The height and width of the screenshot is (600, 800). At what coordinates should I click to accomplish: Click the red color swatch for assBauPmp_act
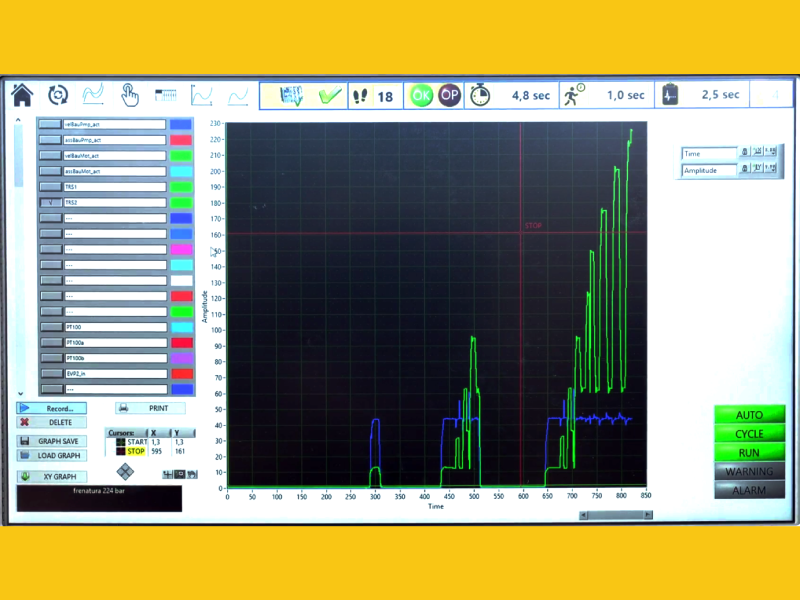181,140
